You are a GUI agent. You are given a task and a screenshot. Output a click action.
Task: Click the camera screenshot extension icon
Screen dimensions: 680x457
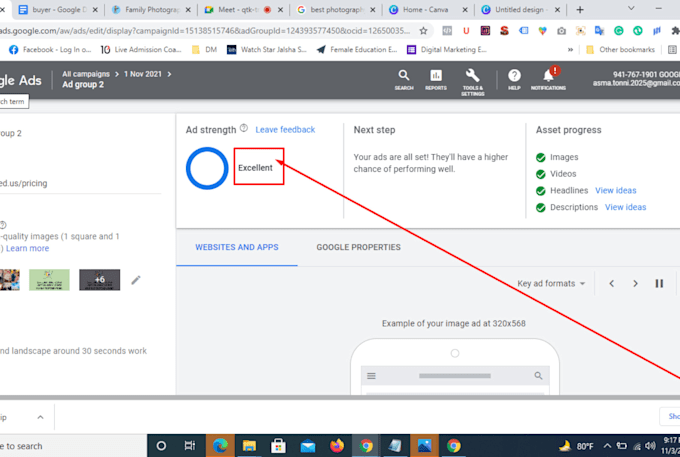561,31
